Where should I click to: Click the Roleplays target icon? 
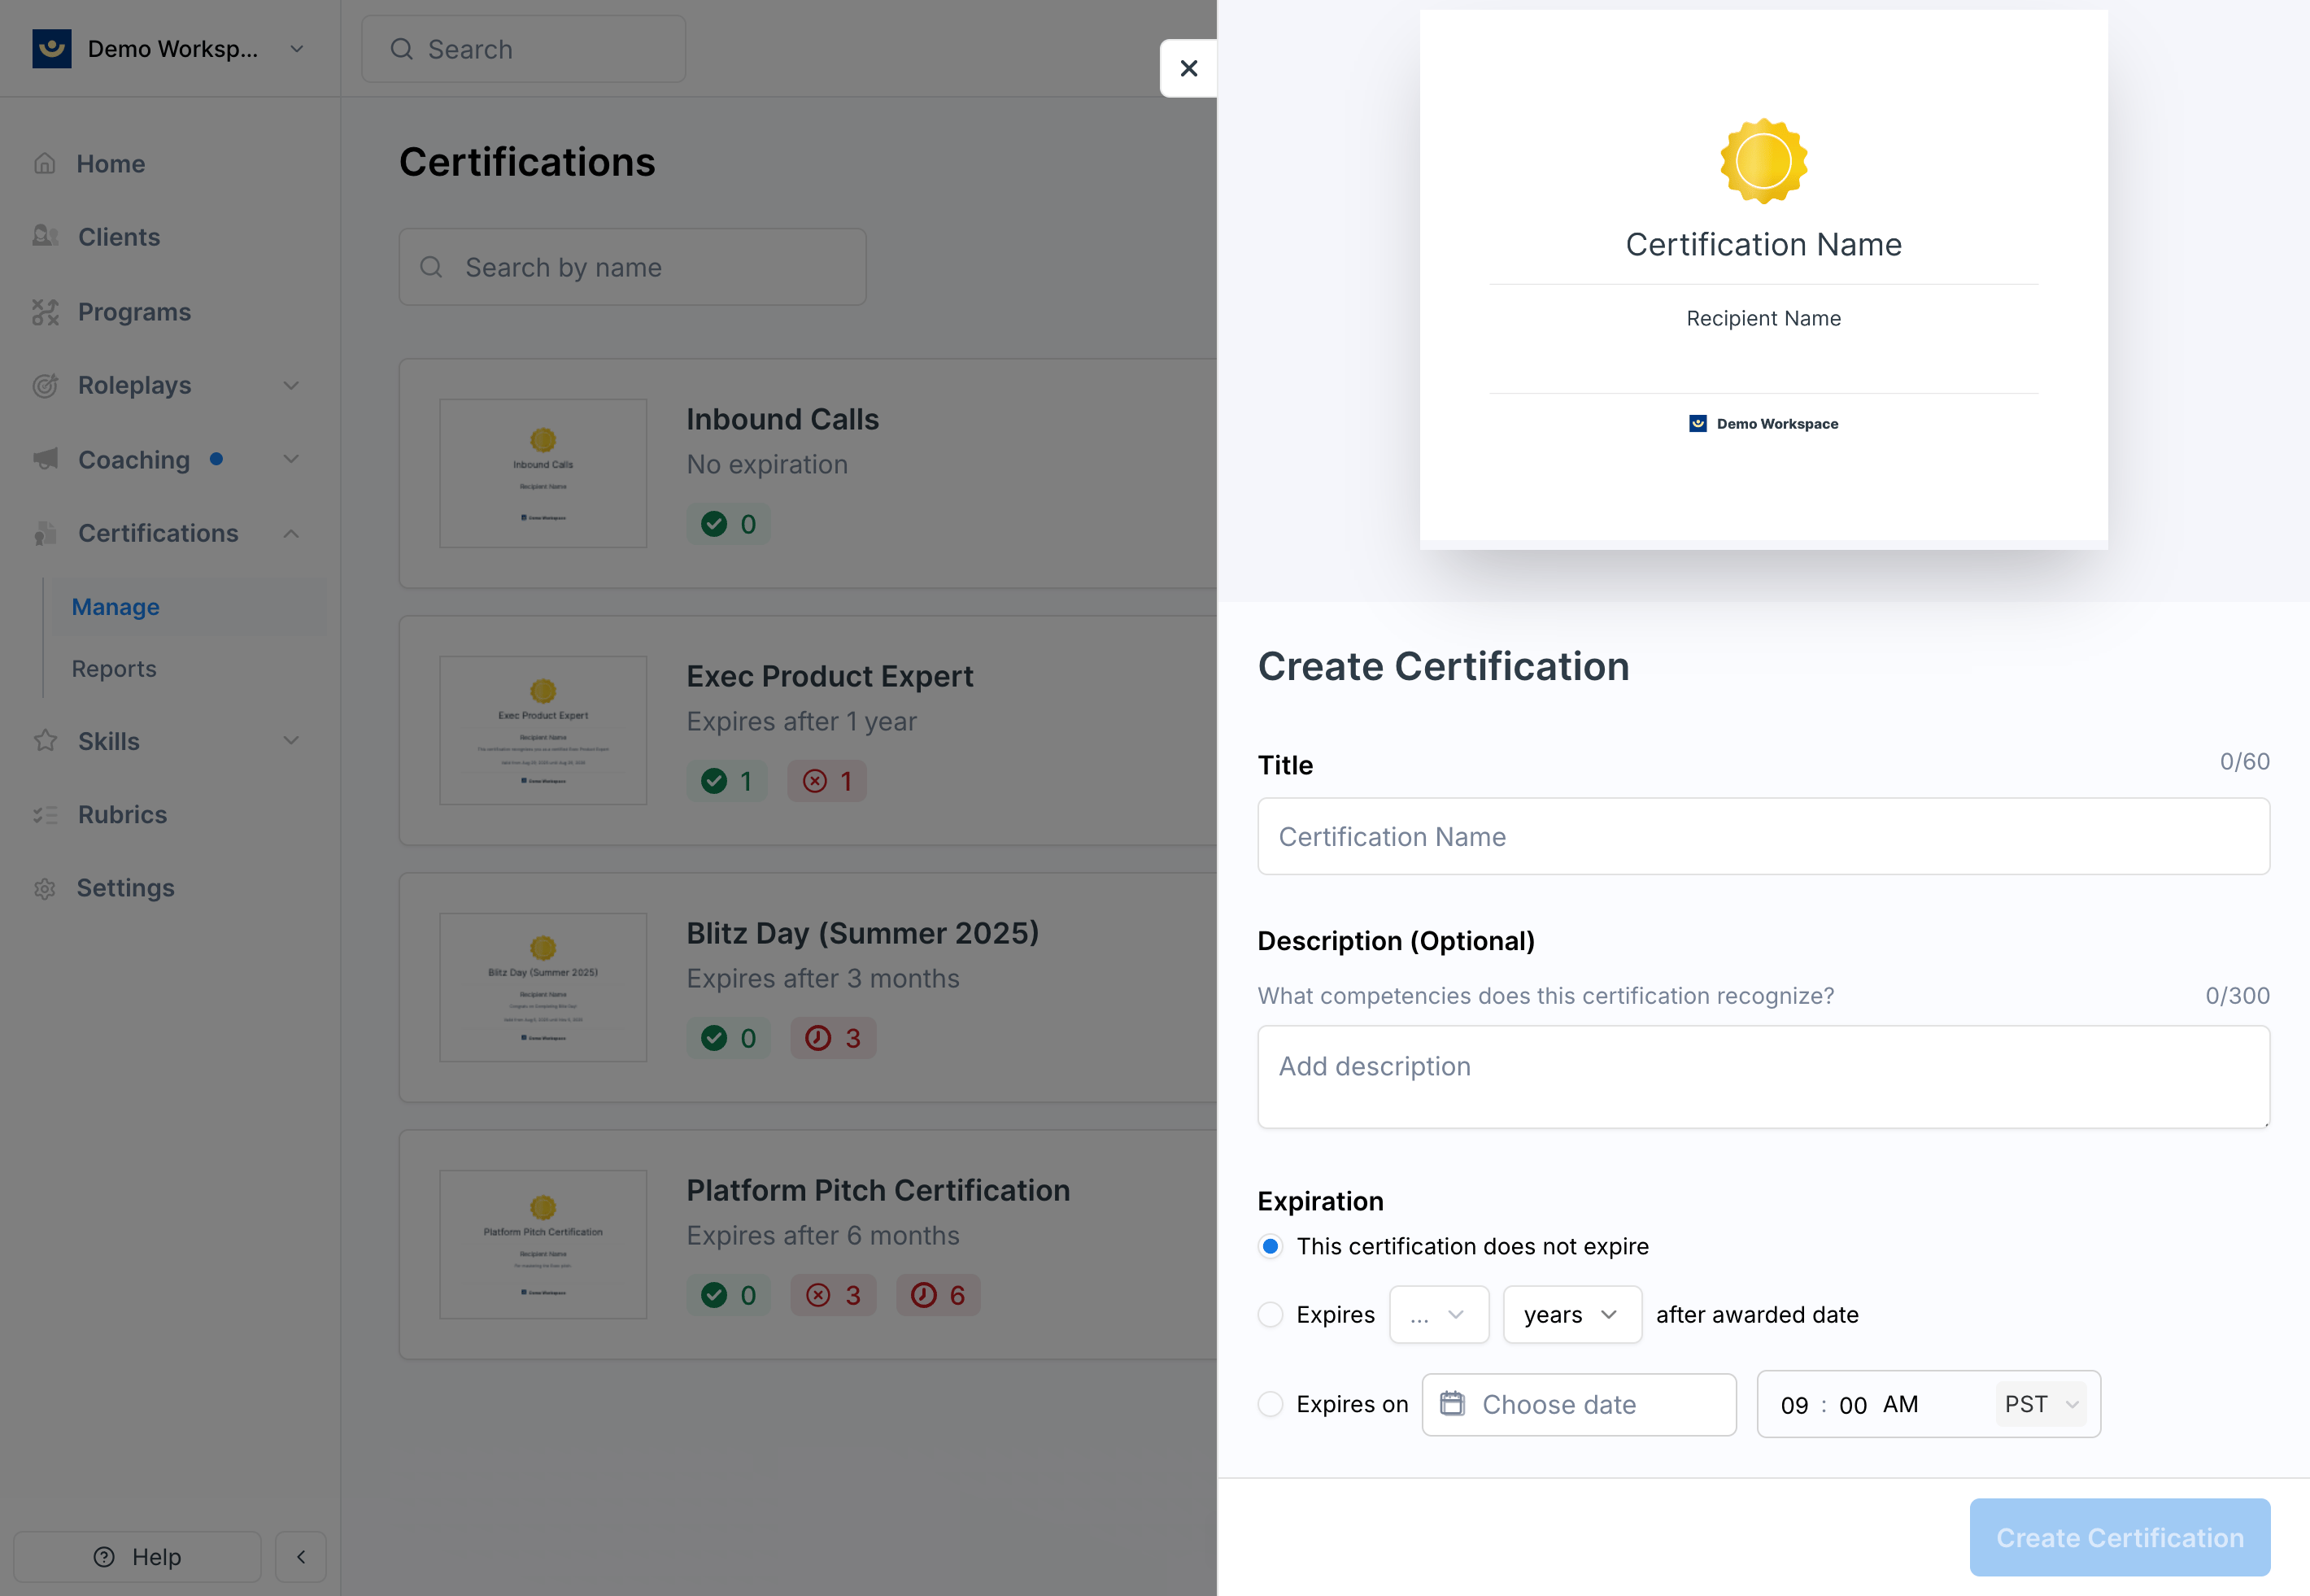coord(45,385)
